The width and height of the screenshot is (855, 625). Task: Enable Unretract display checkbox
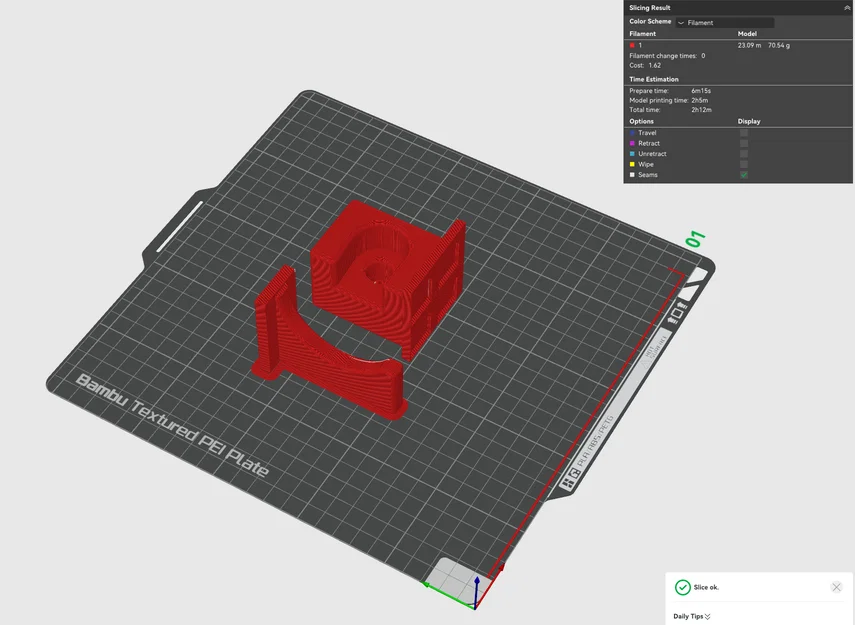coord(744,154)
